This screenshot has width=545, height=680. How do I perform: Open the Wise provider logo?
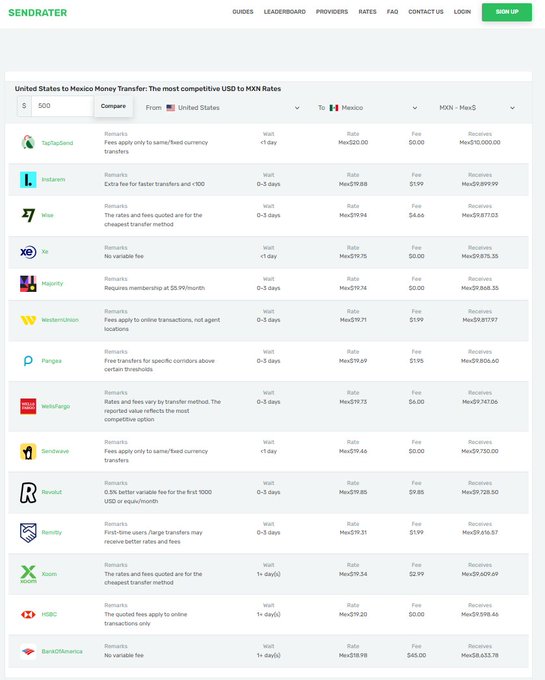click(28, 215)
